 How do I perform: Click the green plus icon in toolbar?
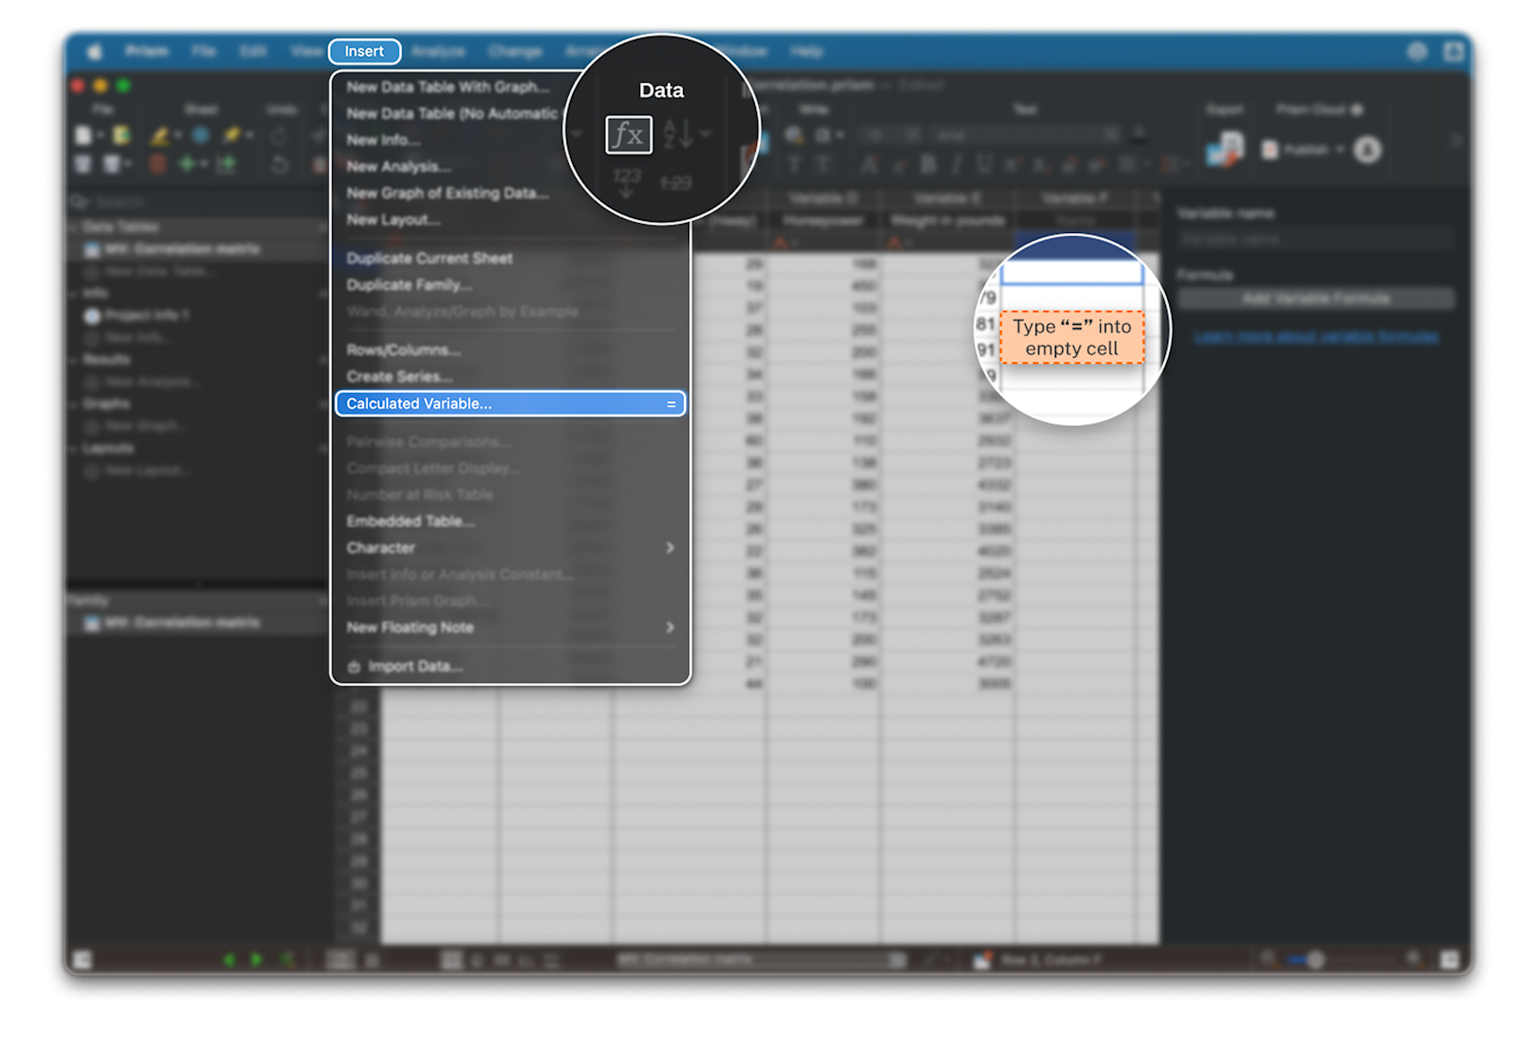(x=187, y=164)
